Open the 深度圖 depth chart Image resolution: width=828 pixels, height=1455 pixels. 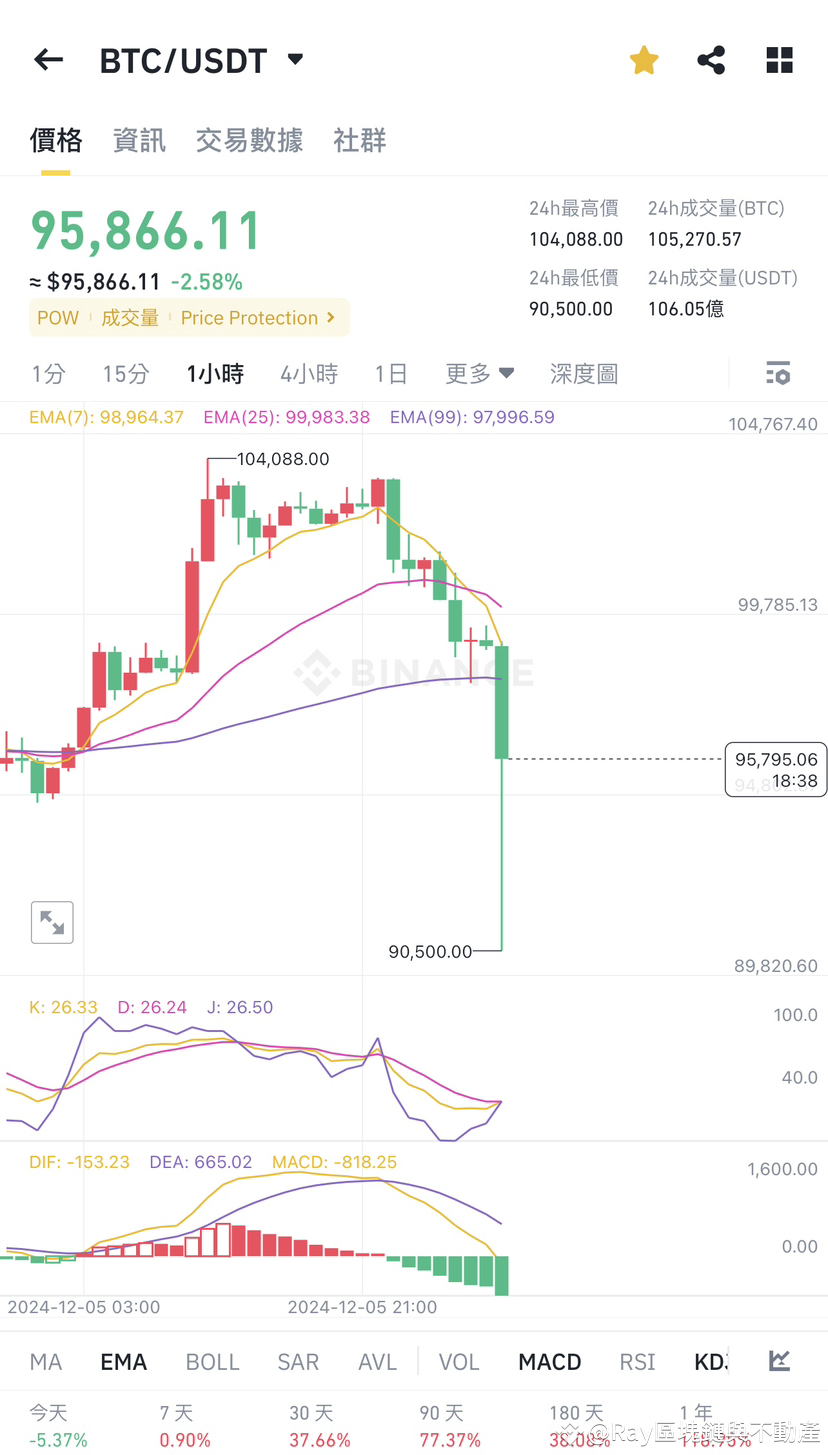[583, 373]
